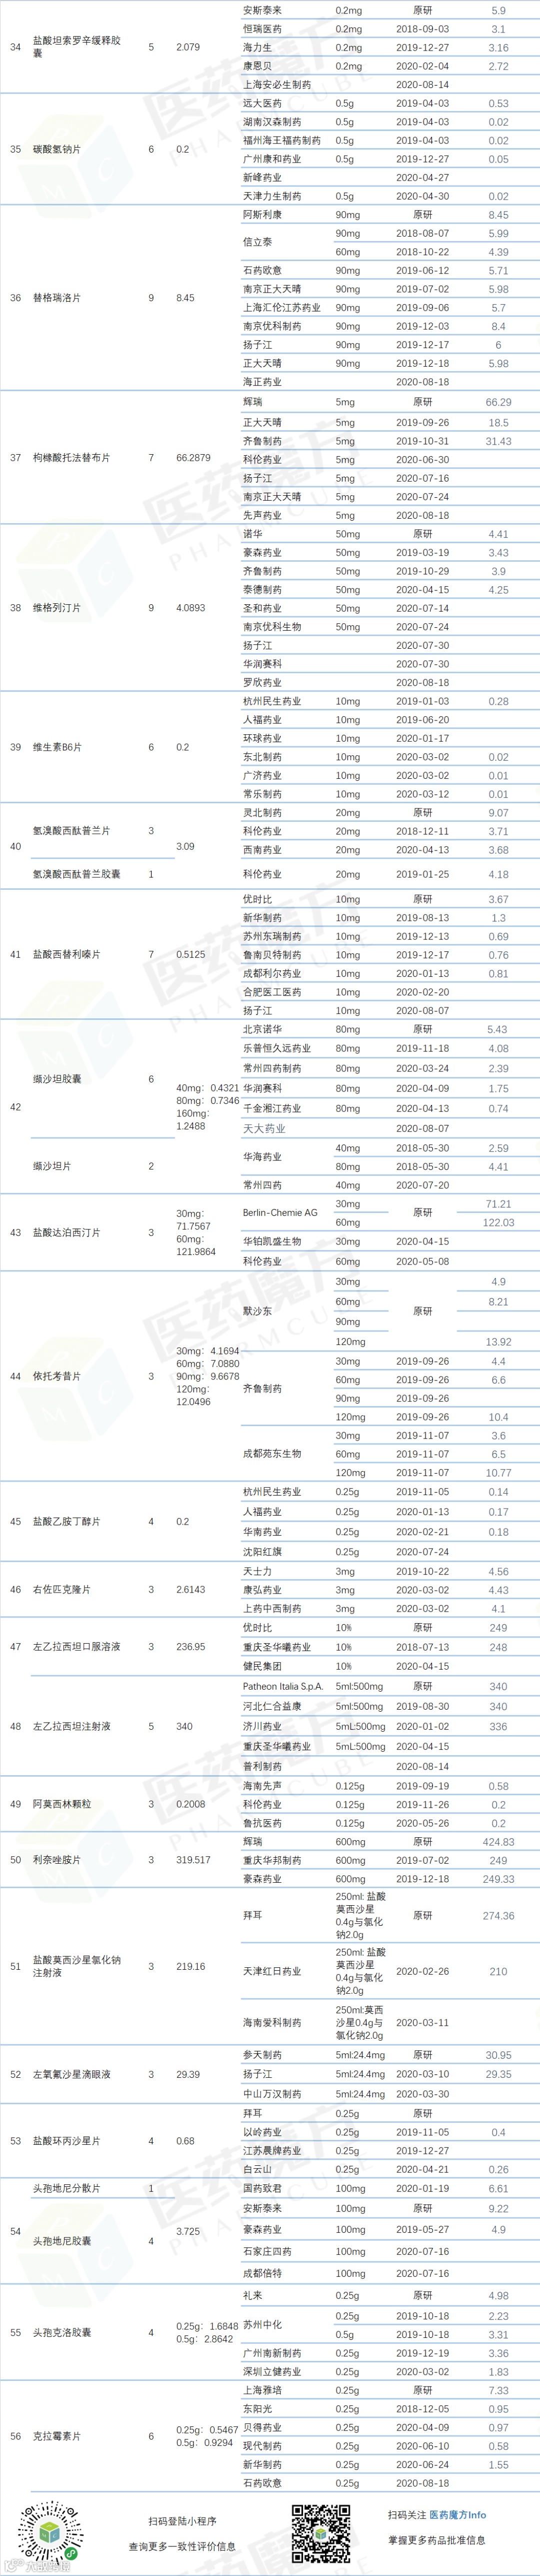Click price value 122.03

coord(498,1222)
